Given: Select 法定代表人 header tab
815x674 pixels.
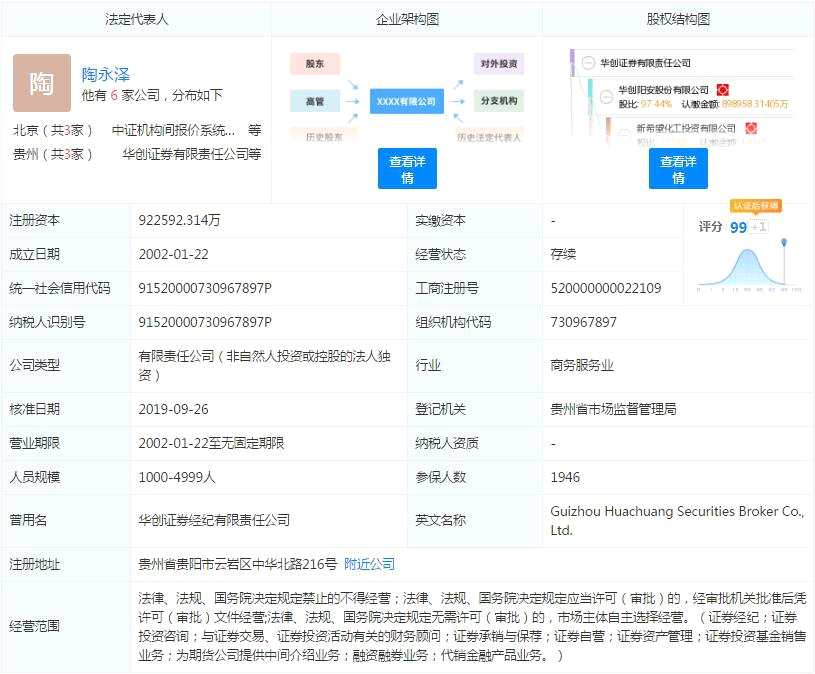Looking at the screenshot, I should click(136, 19).
